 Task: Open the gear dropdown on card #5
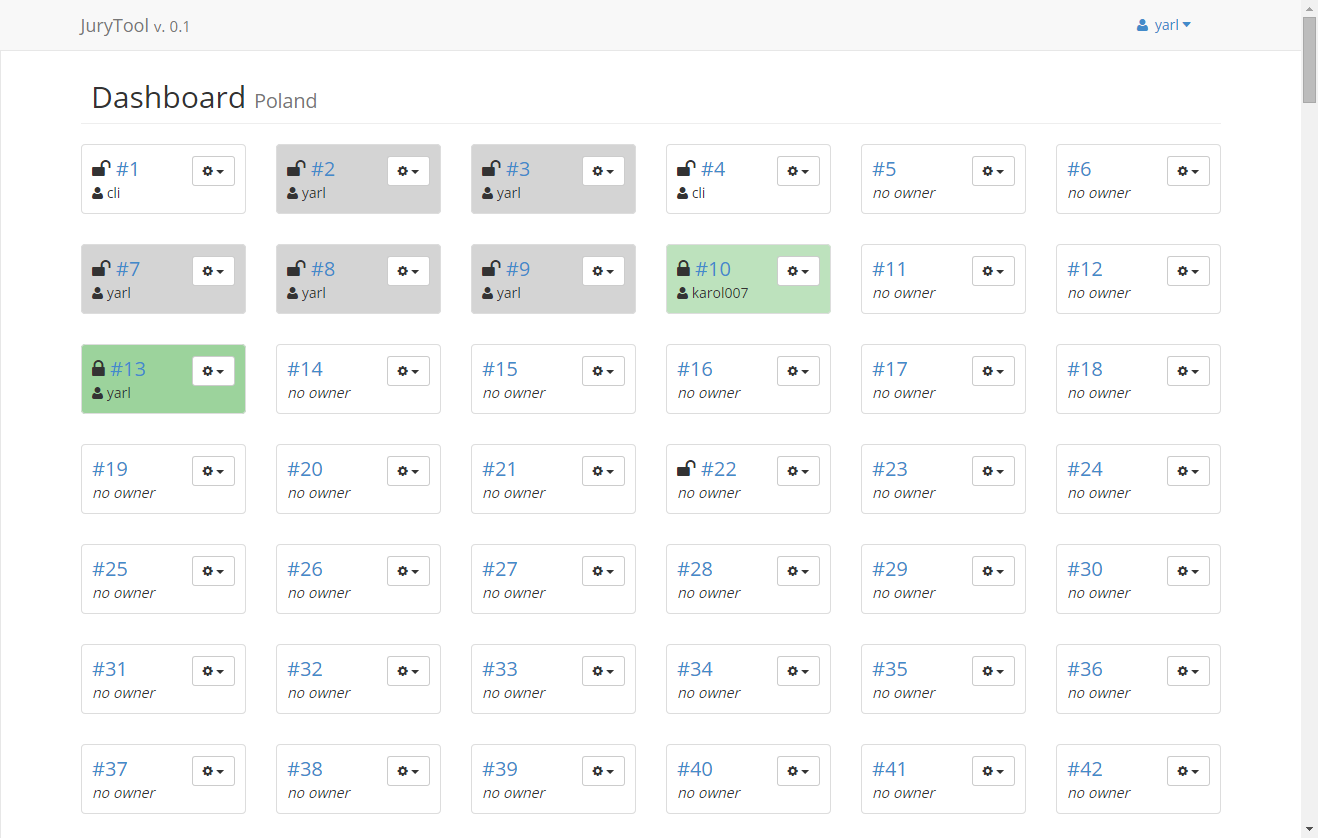click(x=993, y=171)
